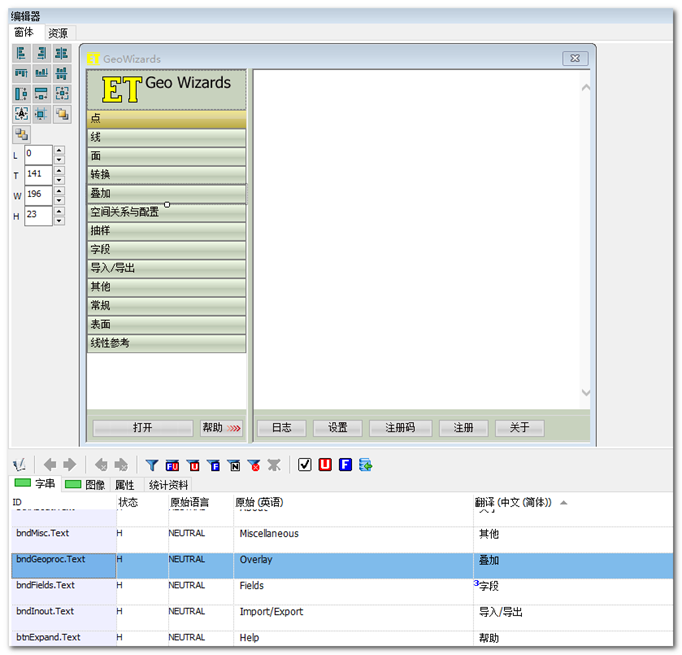
Task: Click the grey previous arrow icon
Action: 50,465
